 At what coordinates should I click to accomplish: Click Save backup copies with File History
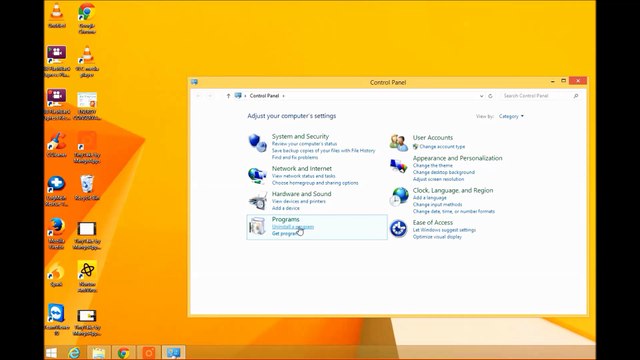pos(323,151)
